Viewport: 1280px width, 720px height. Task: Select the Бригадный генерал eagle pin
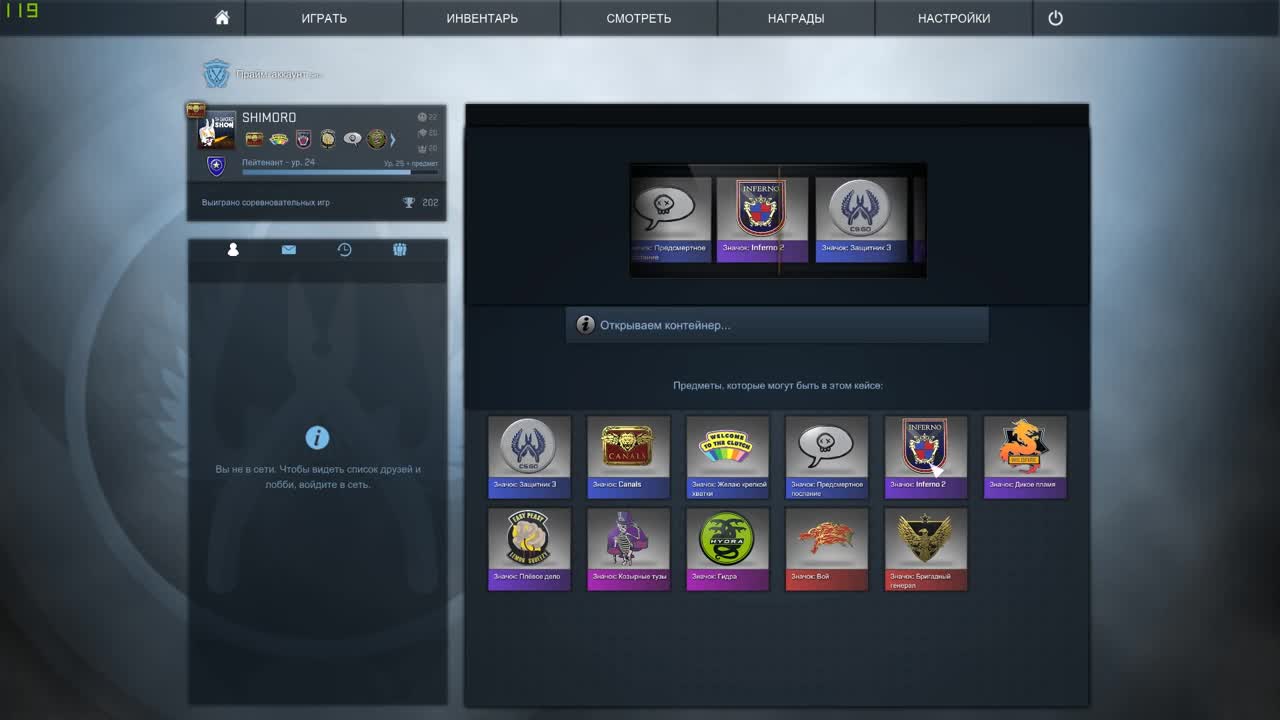pyautogui.click(x=926, y=549)
